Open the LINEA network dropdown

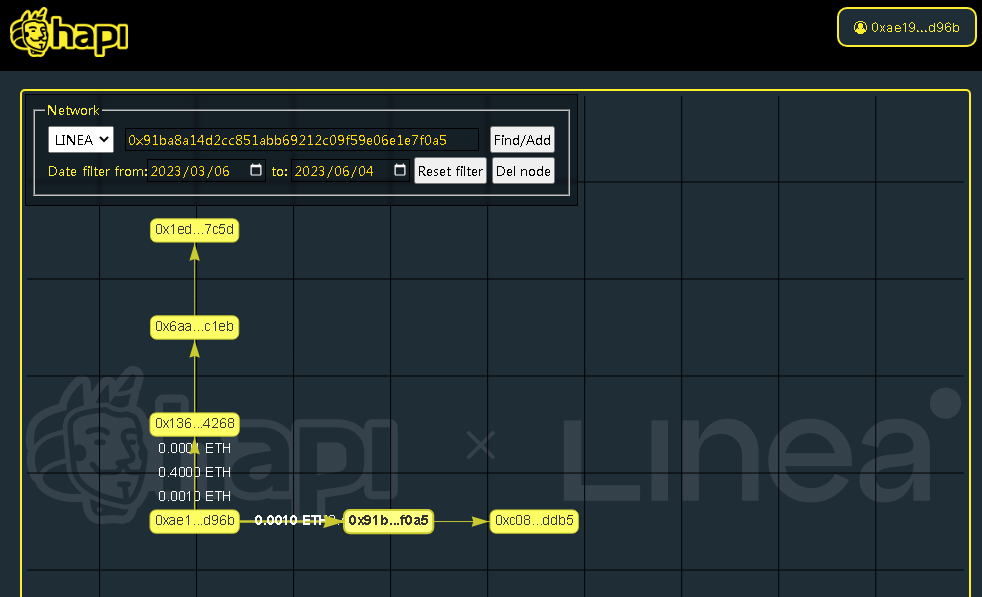pos(81,140)
